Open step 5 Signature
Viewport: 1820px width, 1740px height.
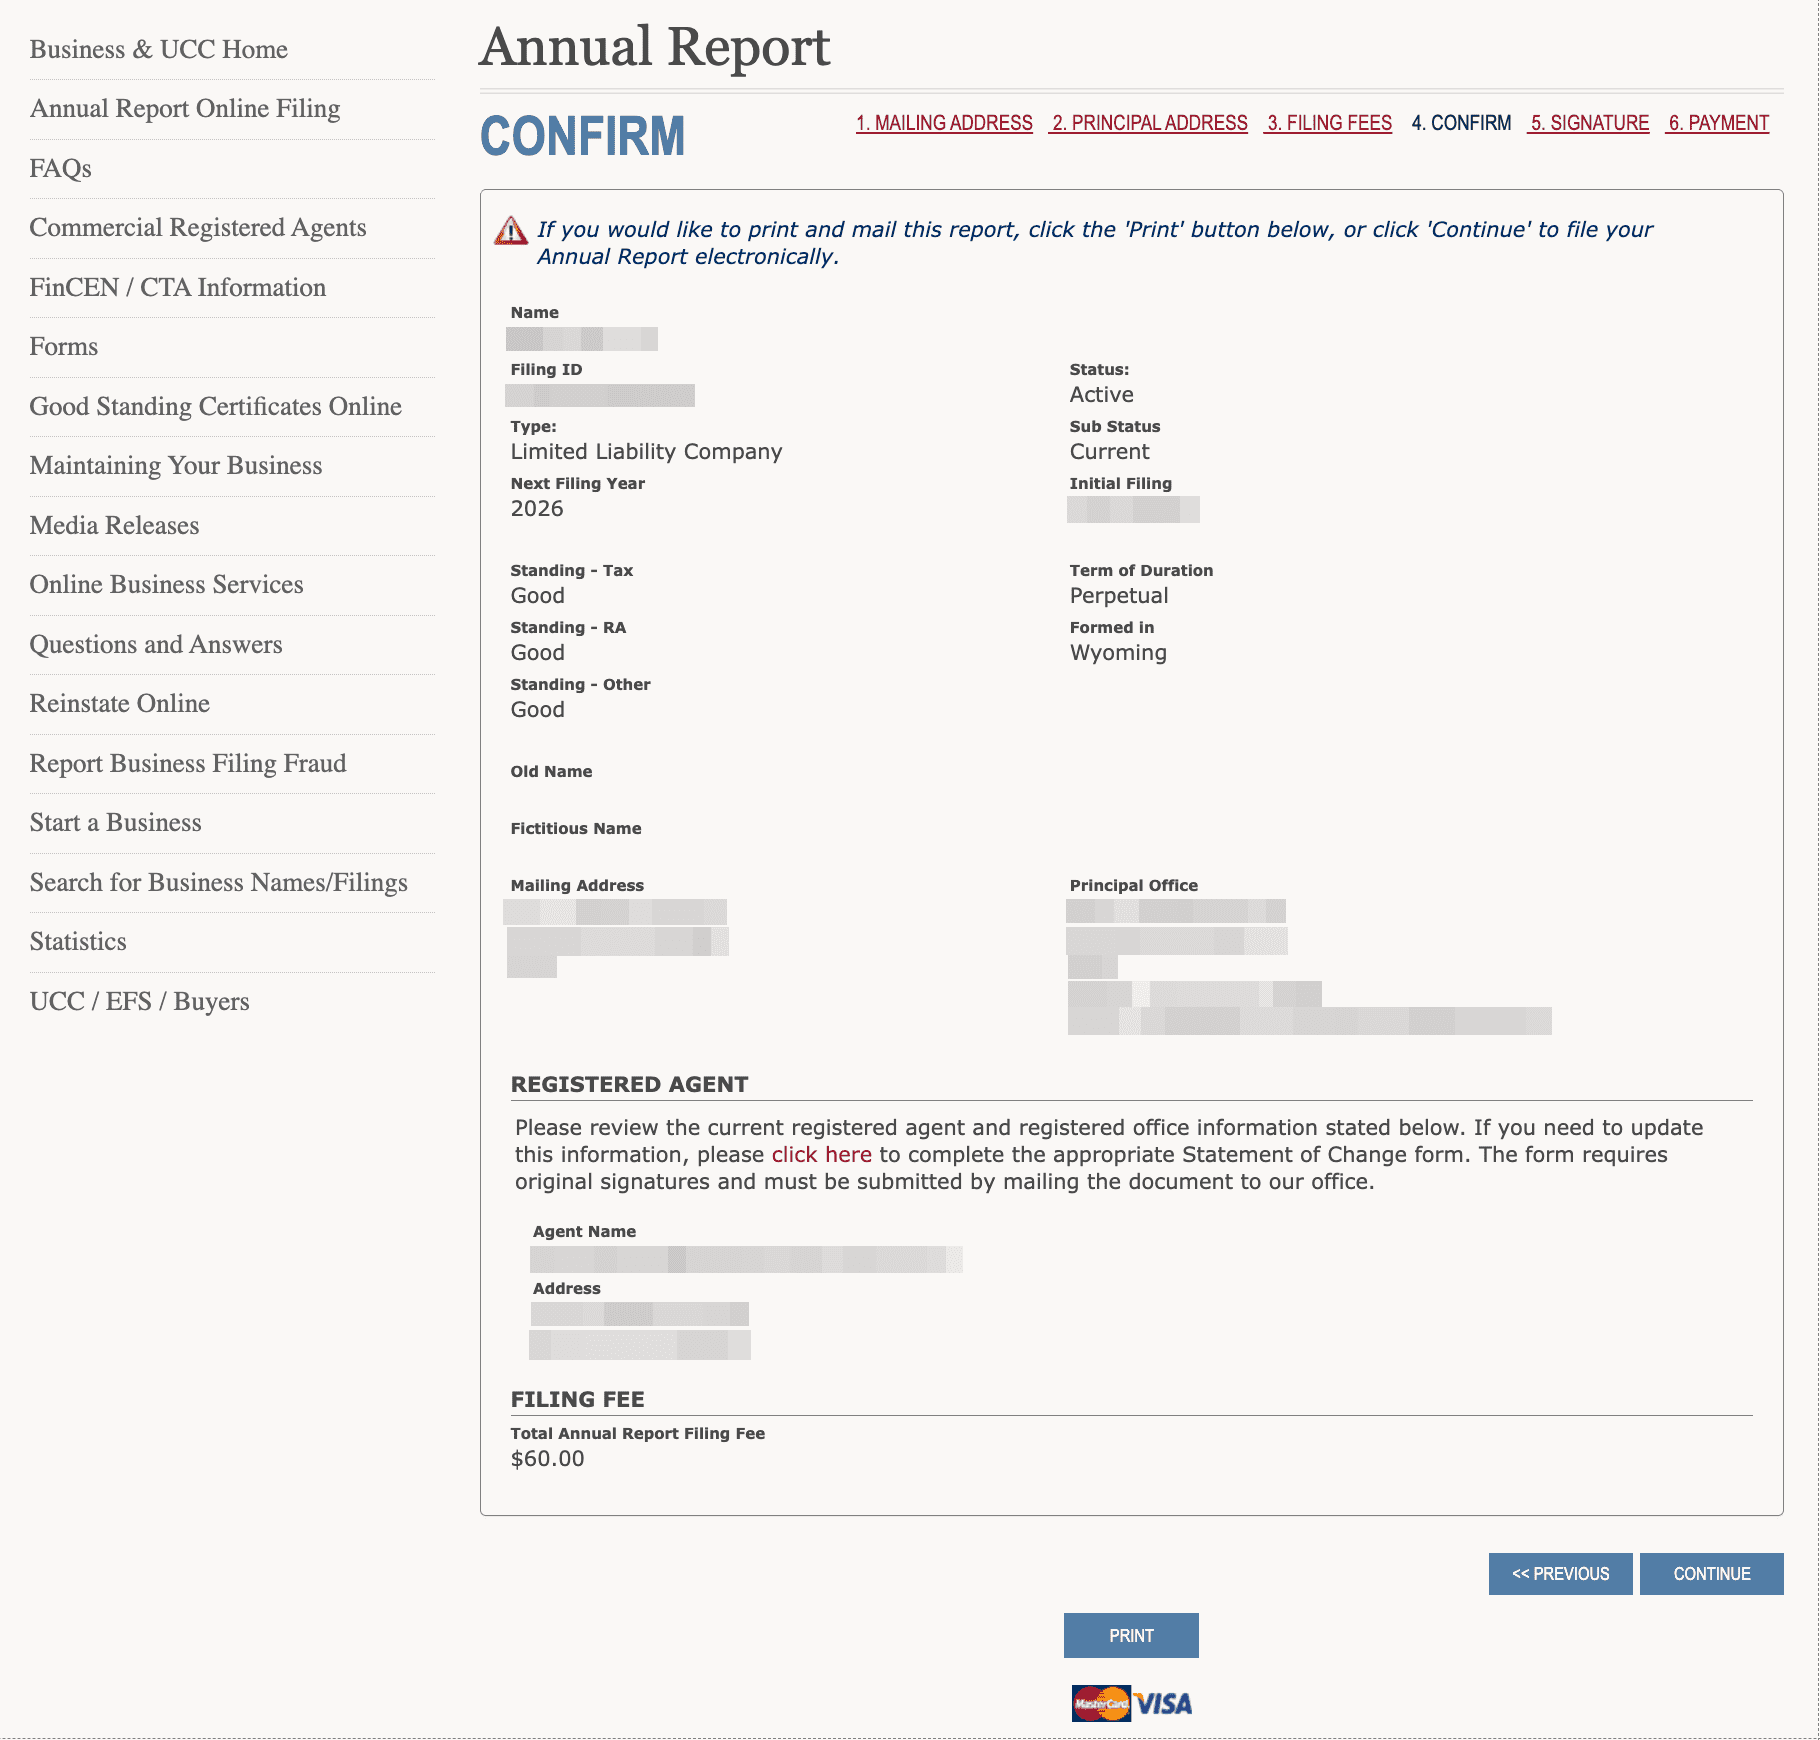point(1589,123)
